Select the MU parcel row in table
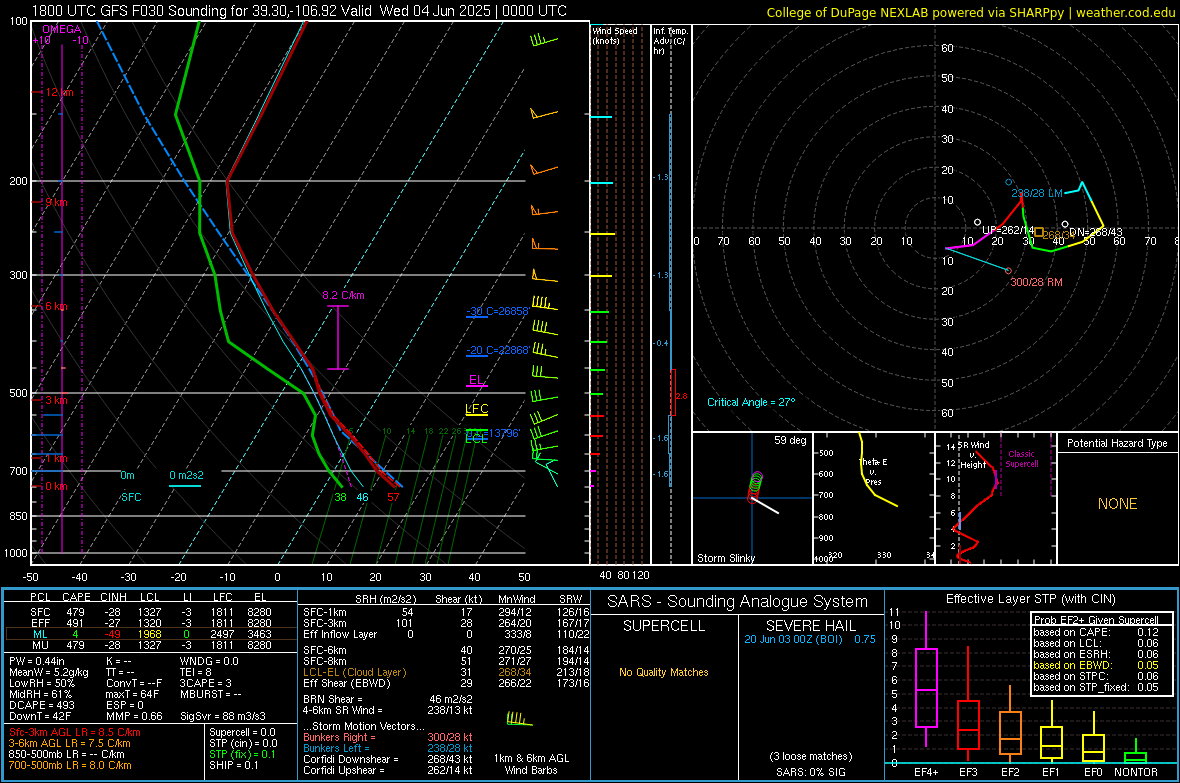Viewport: 1180px width, 783px height. (x=151, y=644)
